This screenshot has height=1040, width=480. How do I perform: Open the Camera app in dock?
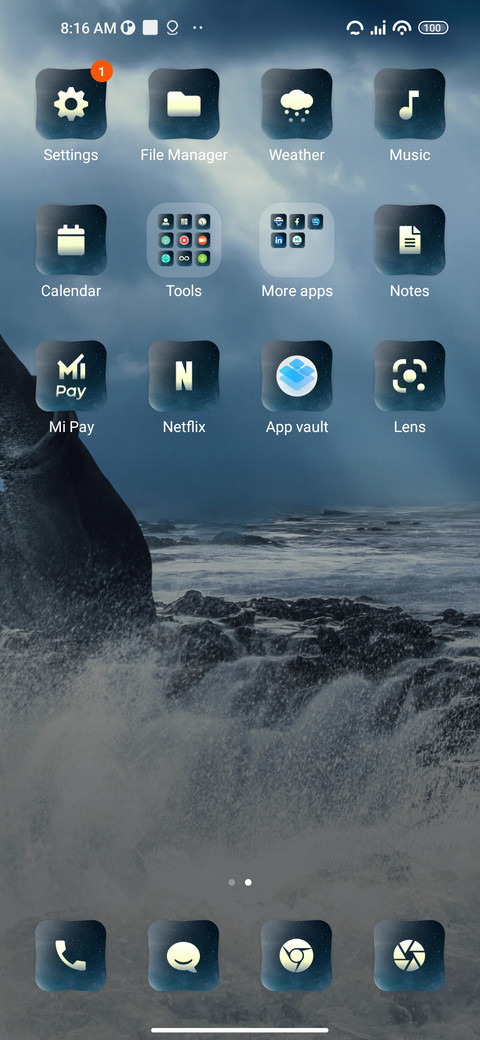[x=410, y=956]
